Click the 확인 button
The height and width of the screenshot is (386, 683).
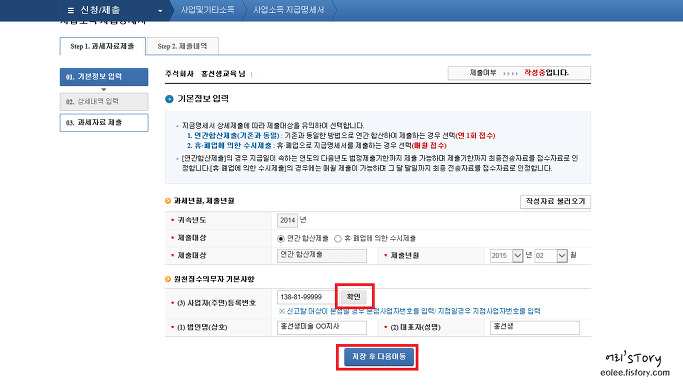[353, 297]
